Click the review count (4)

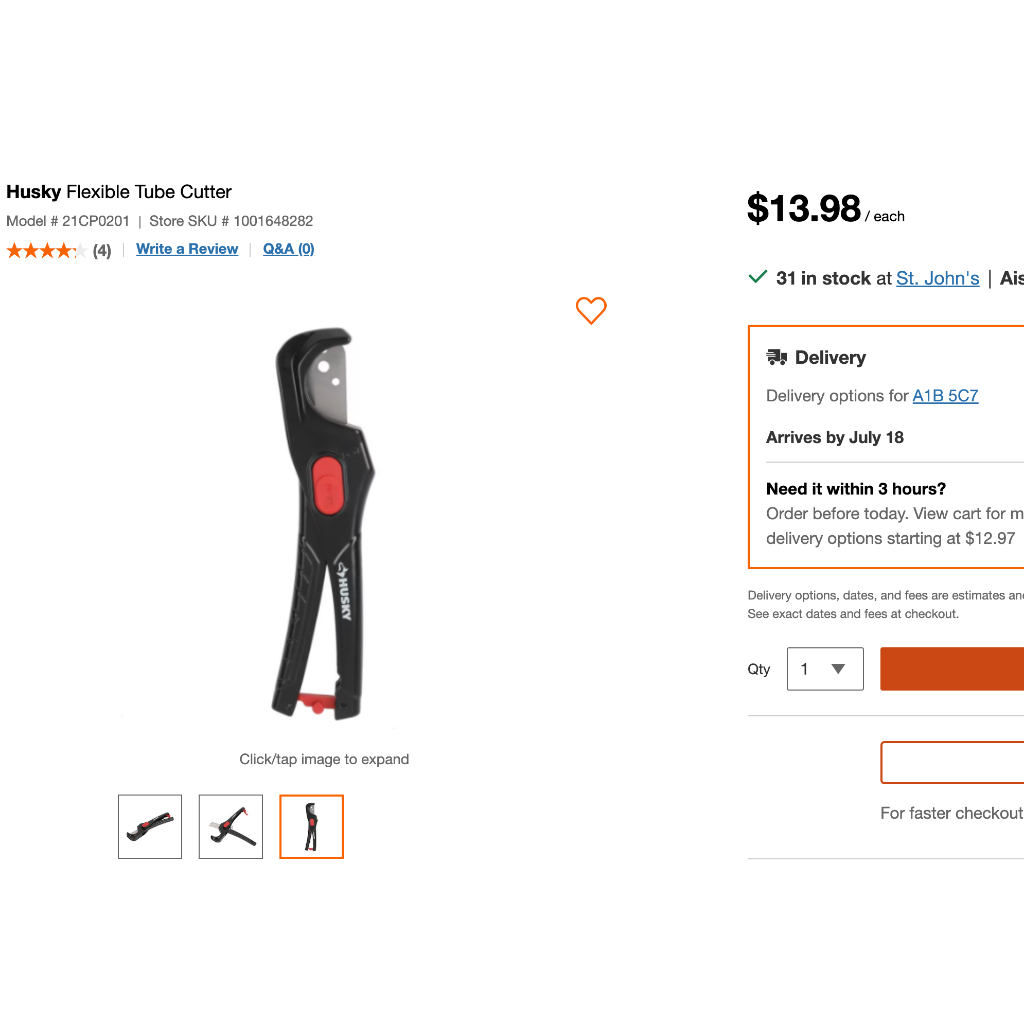coord(102,250)
